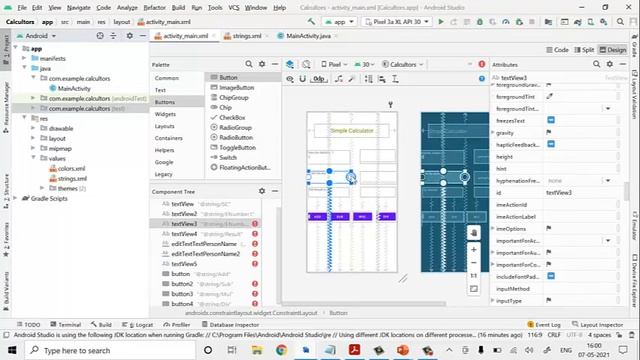Viewport: 640px width, 360px height.
Task: Open the Terminal tool window
Action: (x=65, y=324)
